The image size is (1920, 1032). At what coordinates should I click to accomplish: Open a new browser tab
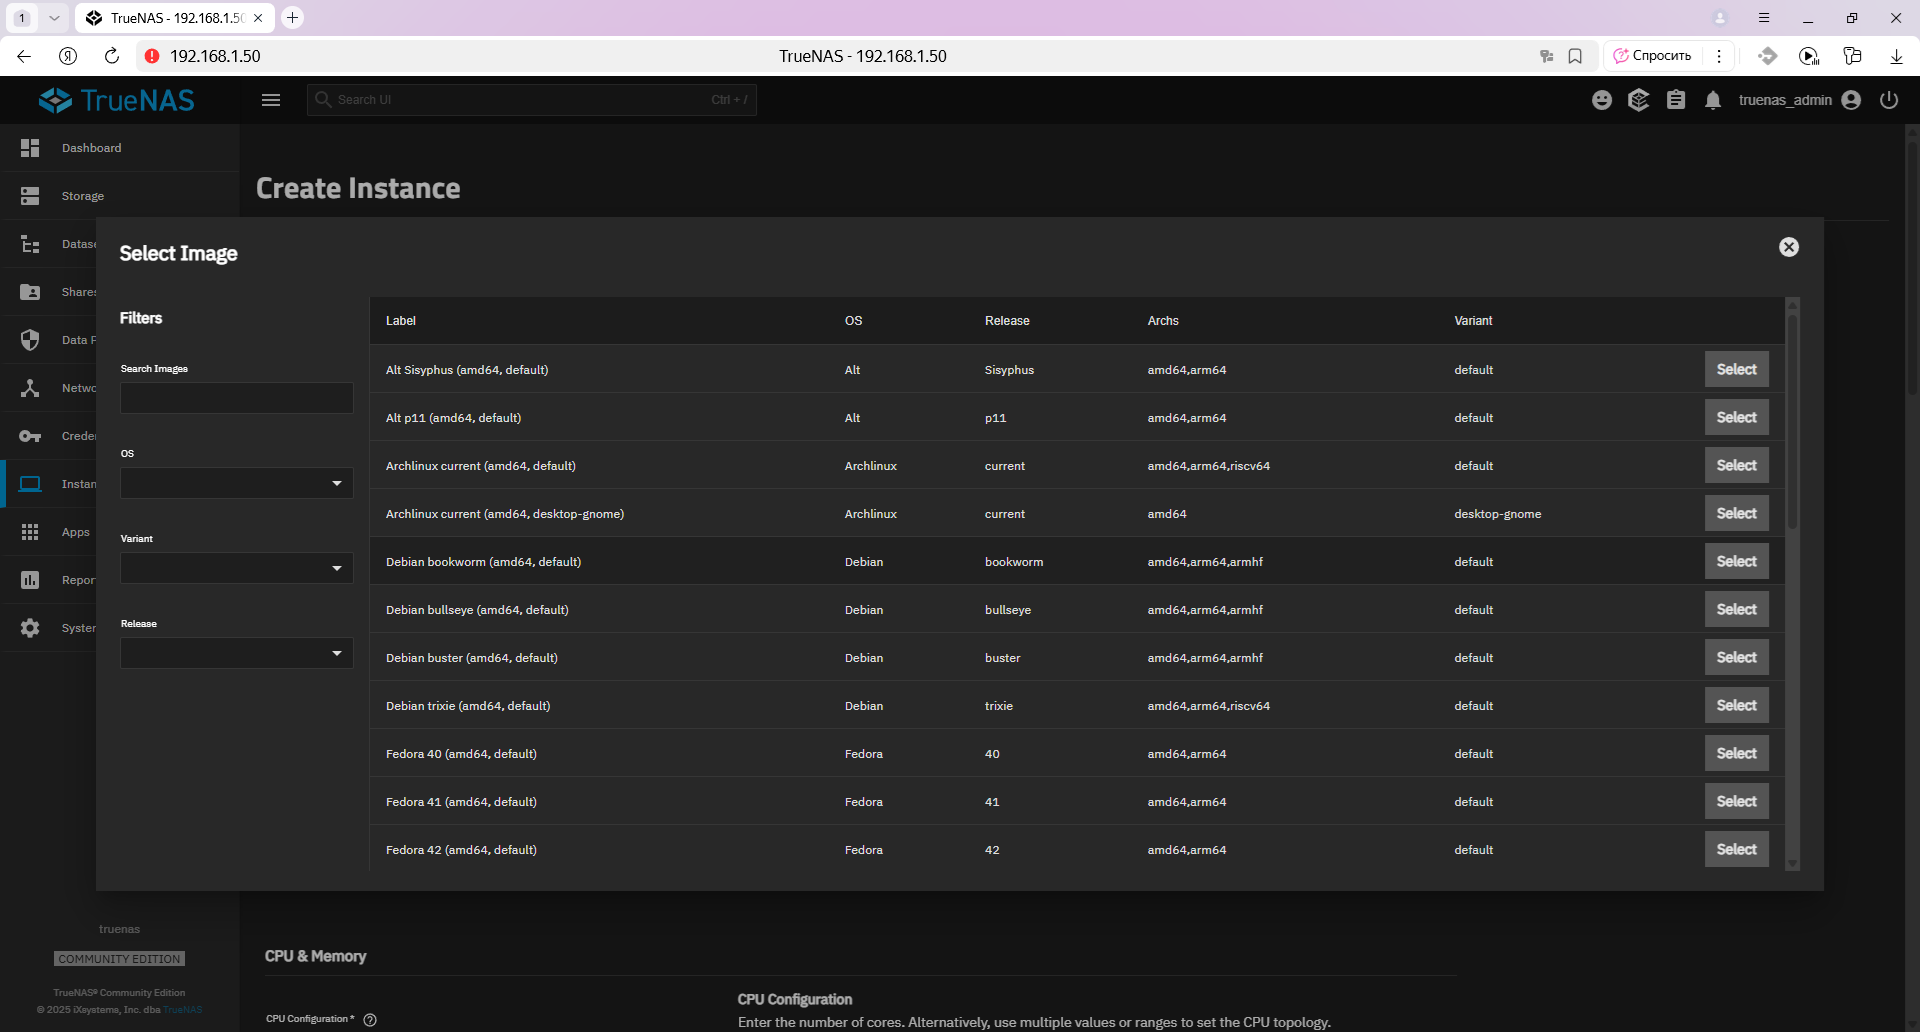tap(292, 18)
